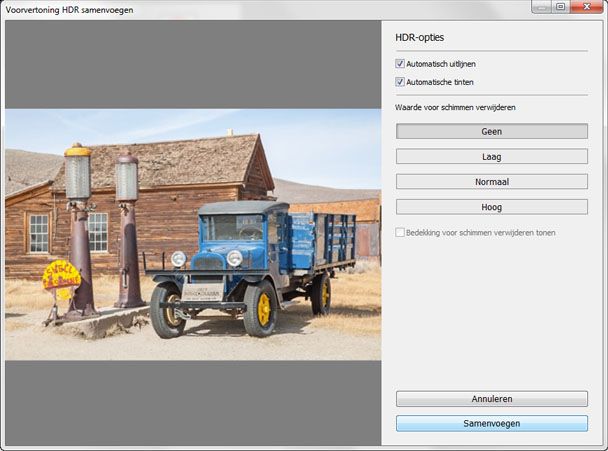Click the HDR preview truck image
This screenshot has width=608, height=451.
point(193,234)
